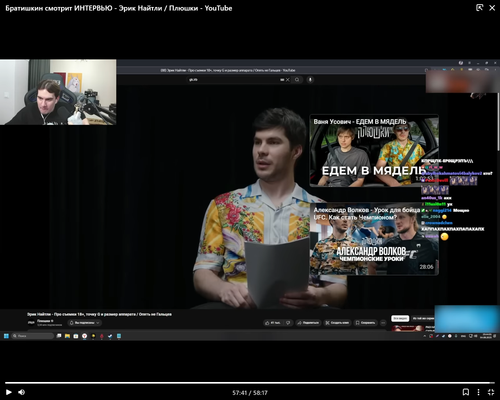The image size is (500, 400).
Task: Exit fullscreen using the bottom-right corner icon
Action: click(x=491, y=392)
